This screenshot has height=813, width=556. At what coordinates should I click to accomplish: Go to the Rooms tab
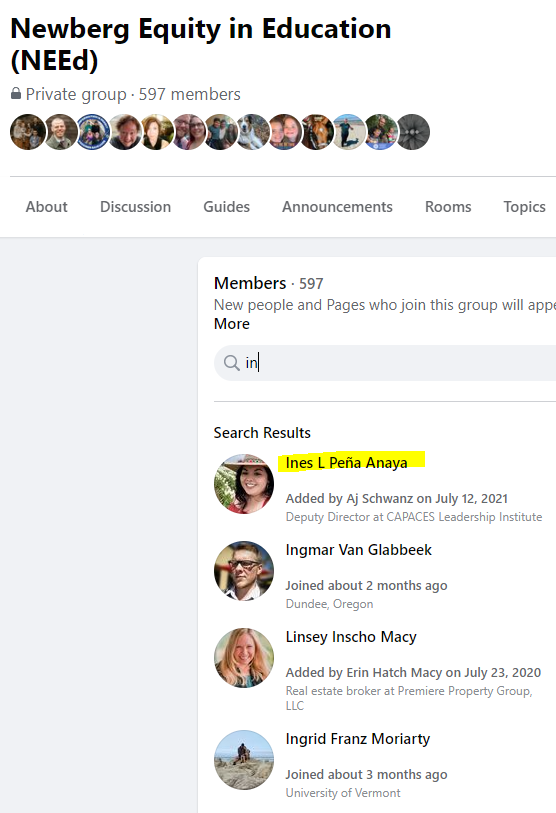[x=448, y=207]
